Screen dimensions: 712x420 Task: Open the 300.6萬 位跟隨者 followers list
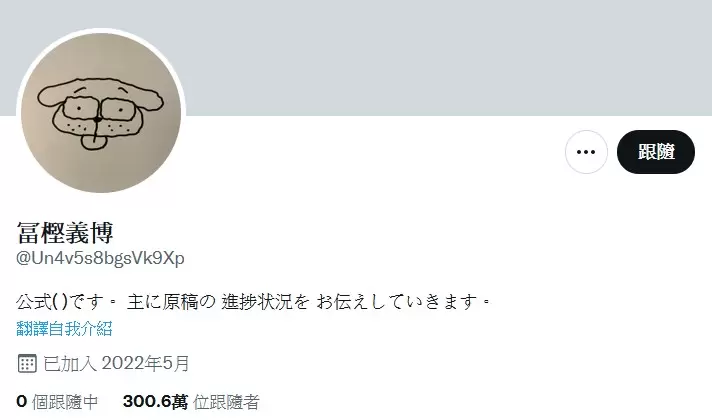191,402
